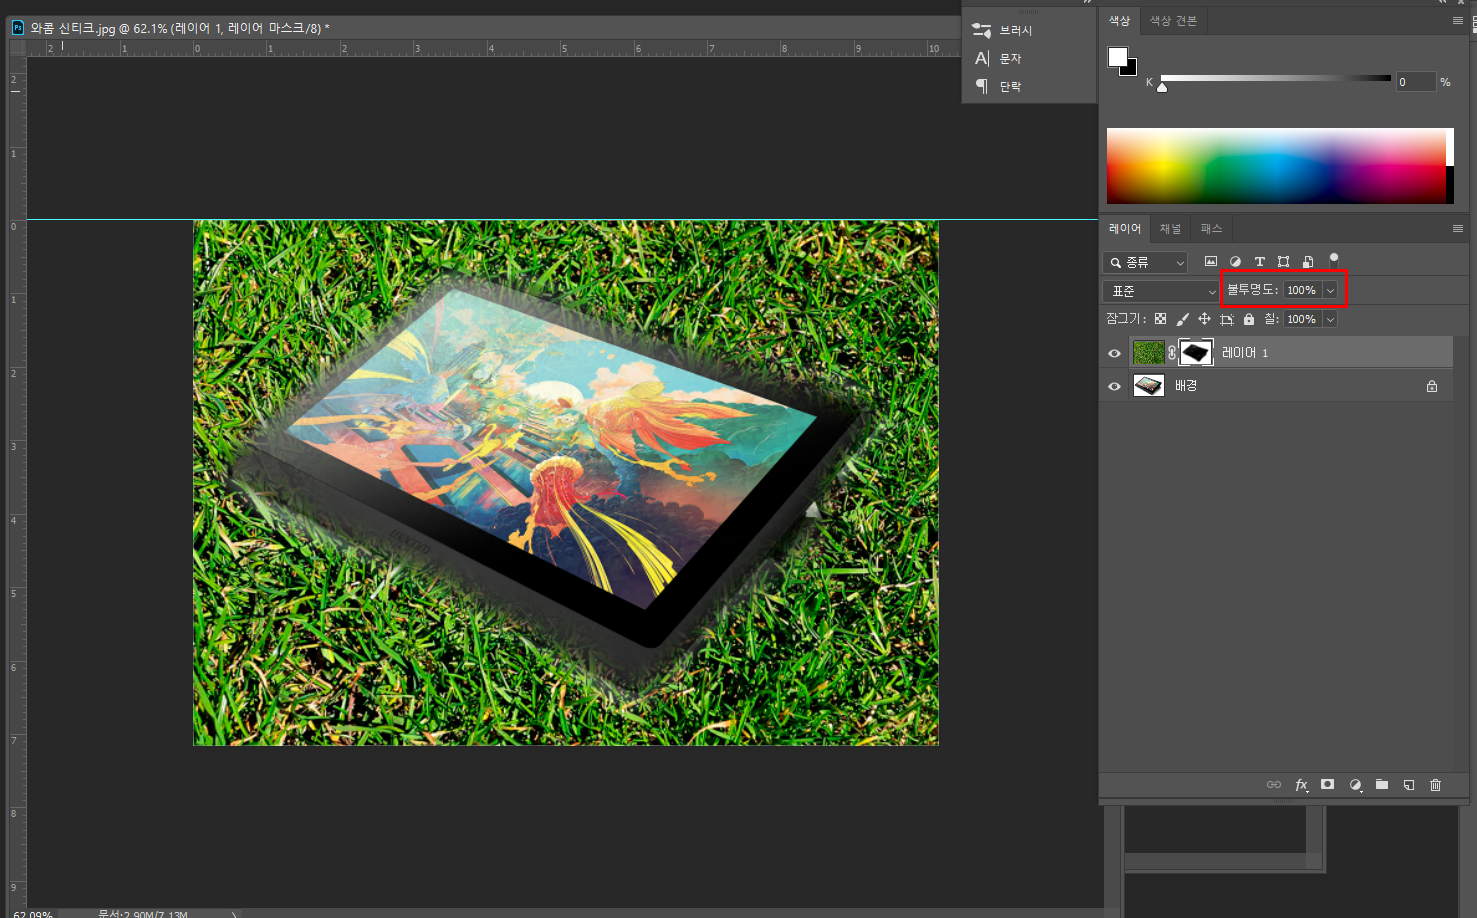Filter layers by pixel layer icon
The width and height of the screenshot is (1477, 918).
click(x=1211, y=261)
